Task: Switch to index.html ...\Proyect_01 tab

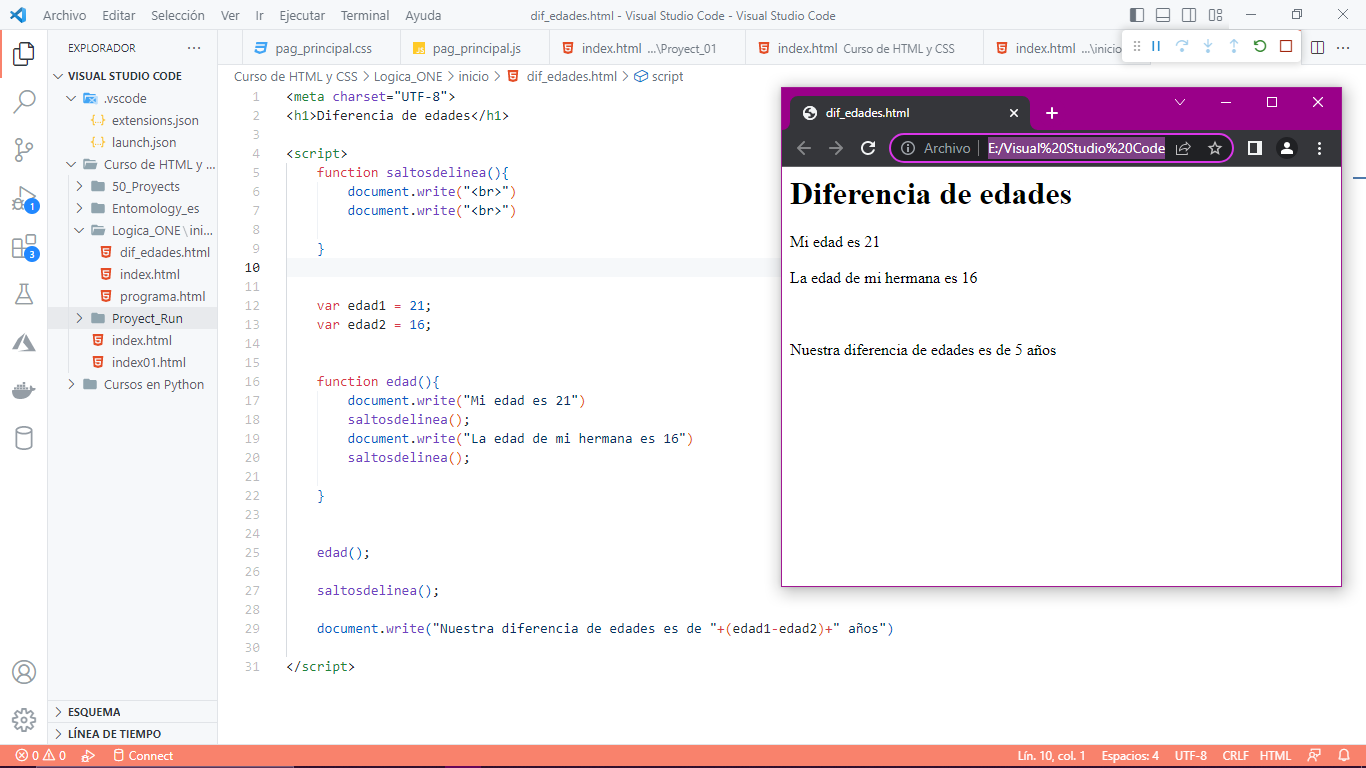Action: click(x=647, y=48)
